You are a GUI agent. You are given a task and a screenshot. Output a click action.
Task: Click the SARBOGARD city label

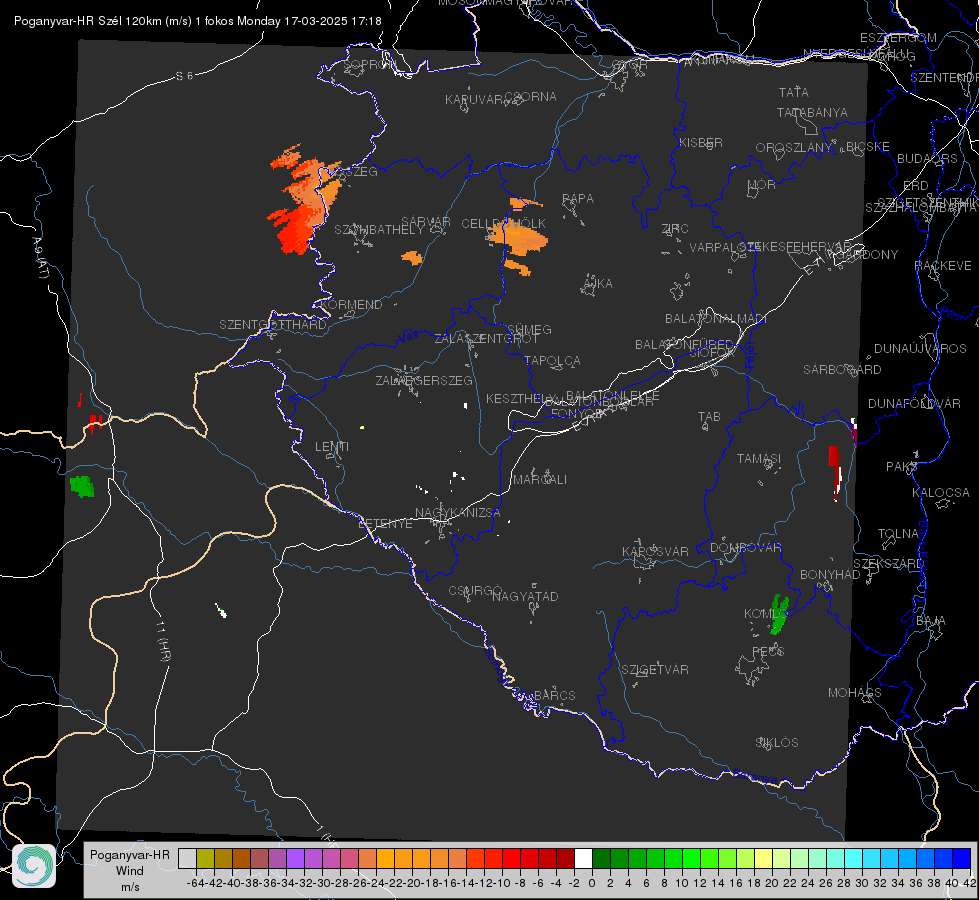point(842,370)
